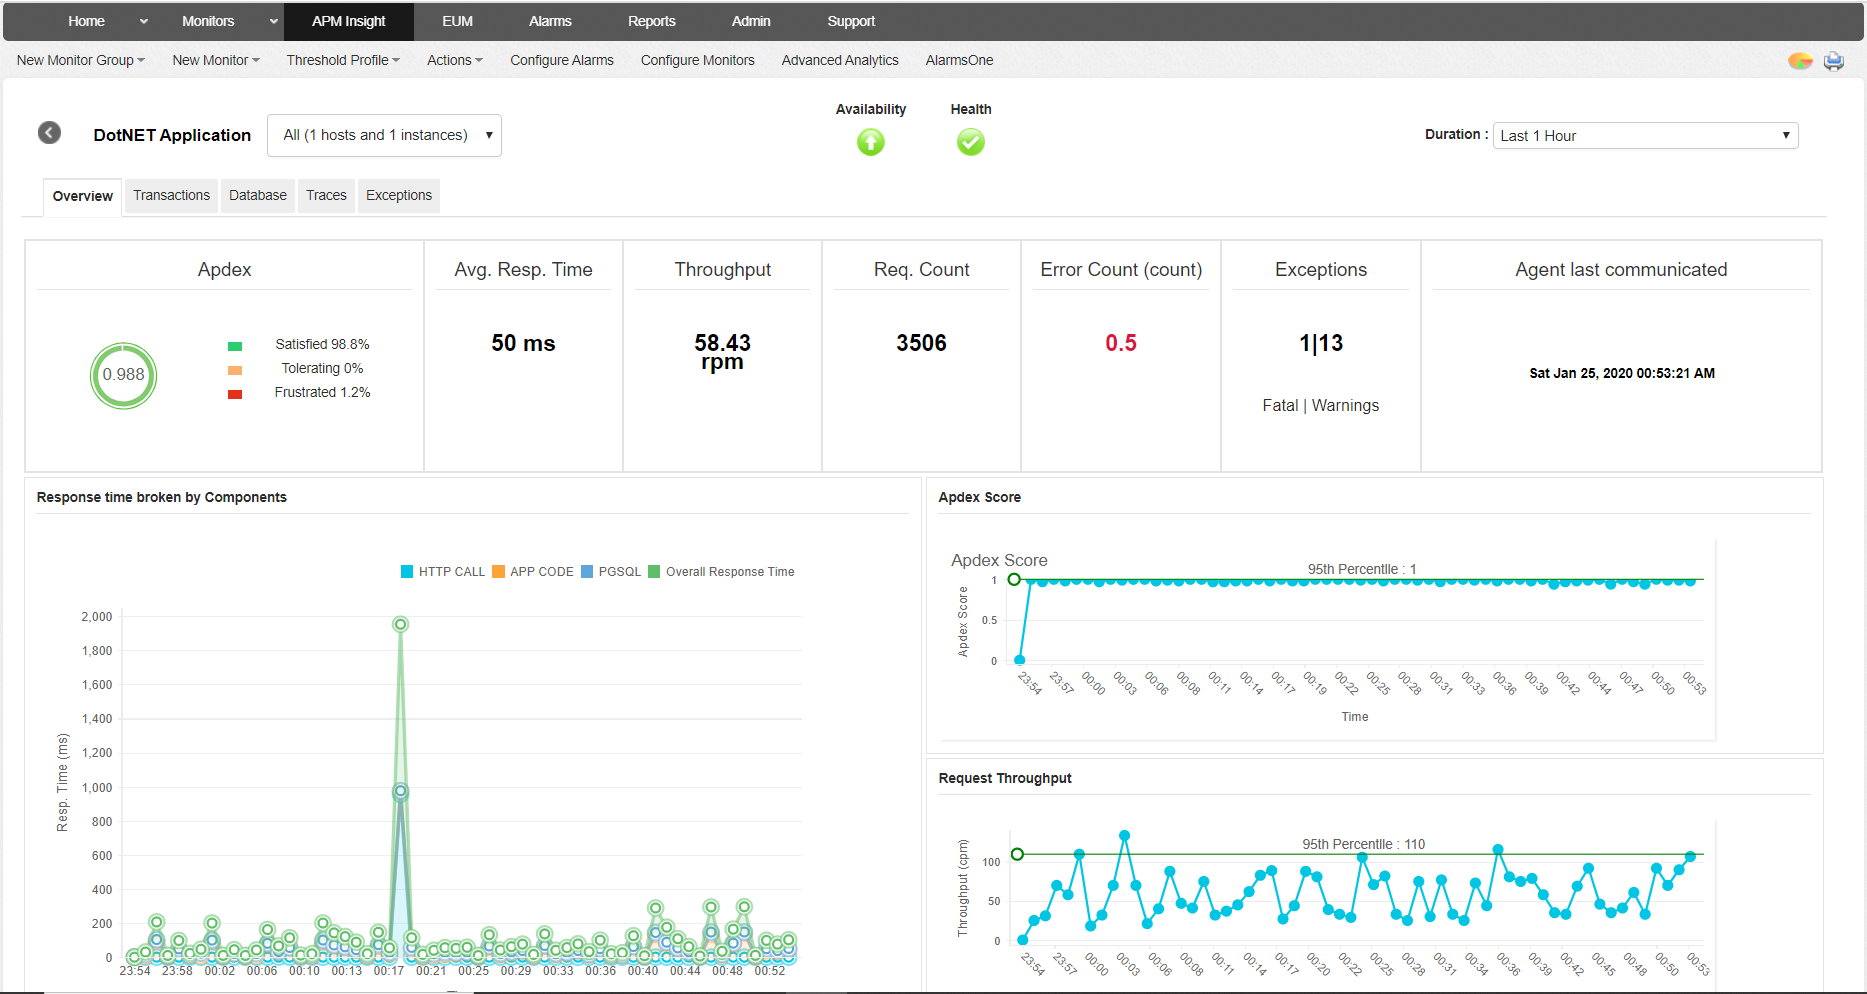
Task: Open the hosts and instances dropdown
Action: (384, 135)
